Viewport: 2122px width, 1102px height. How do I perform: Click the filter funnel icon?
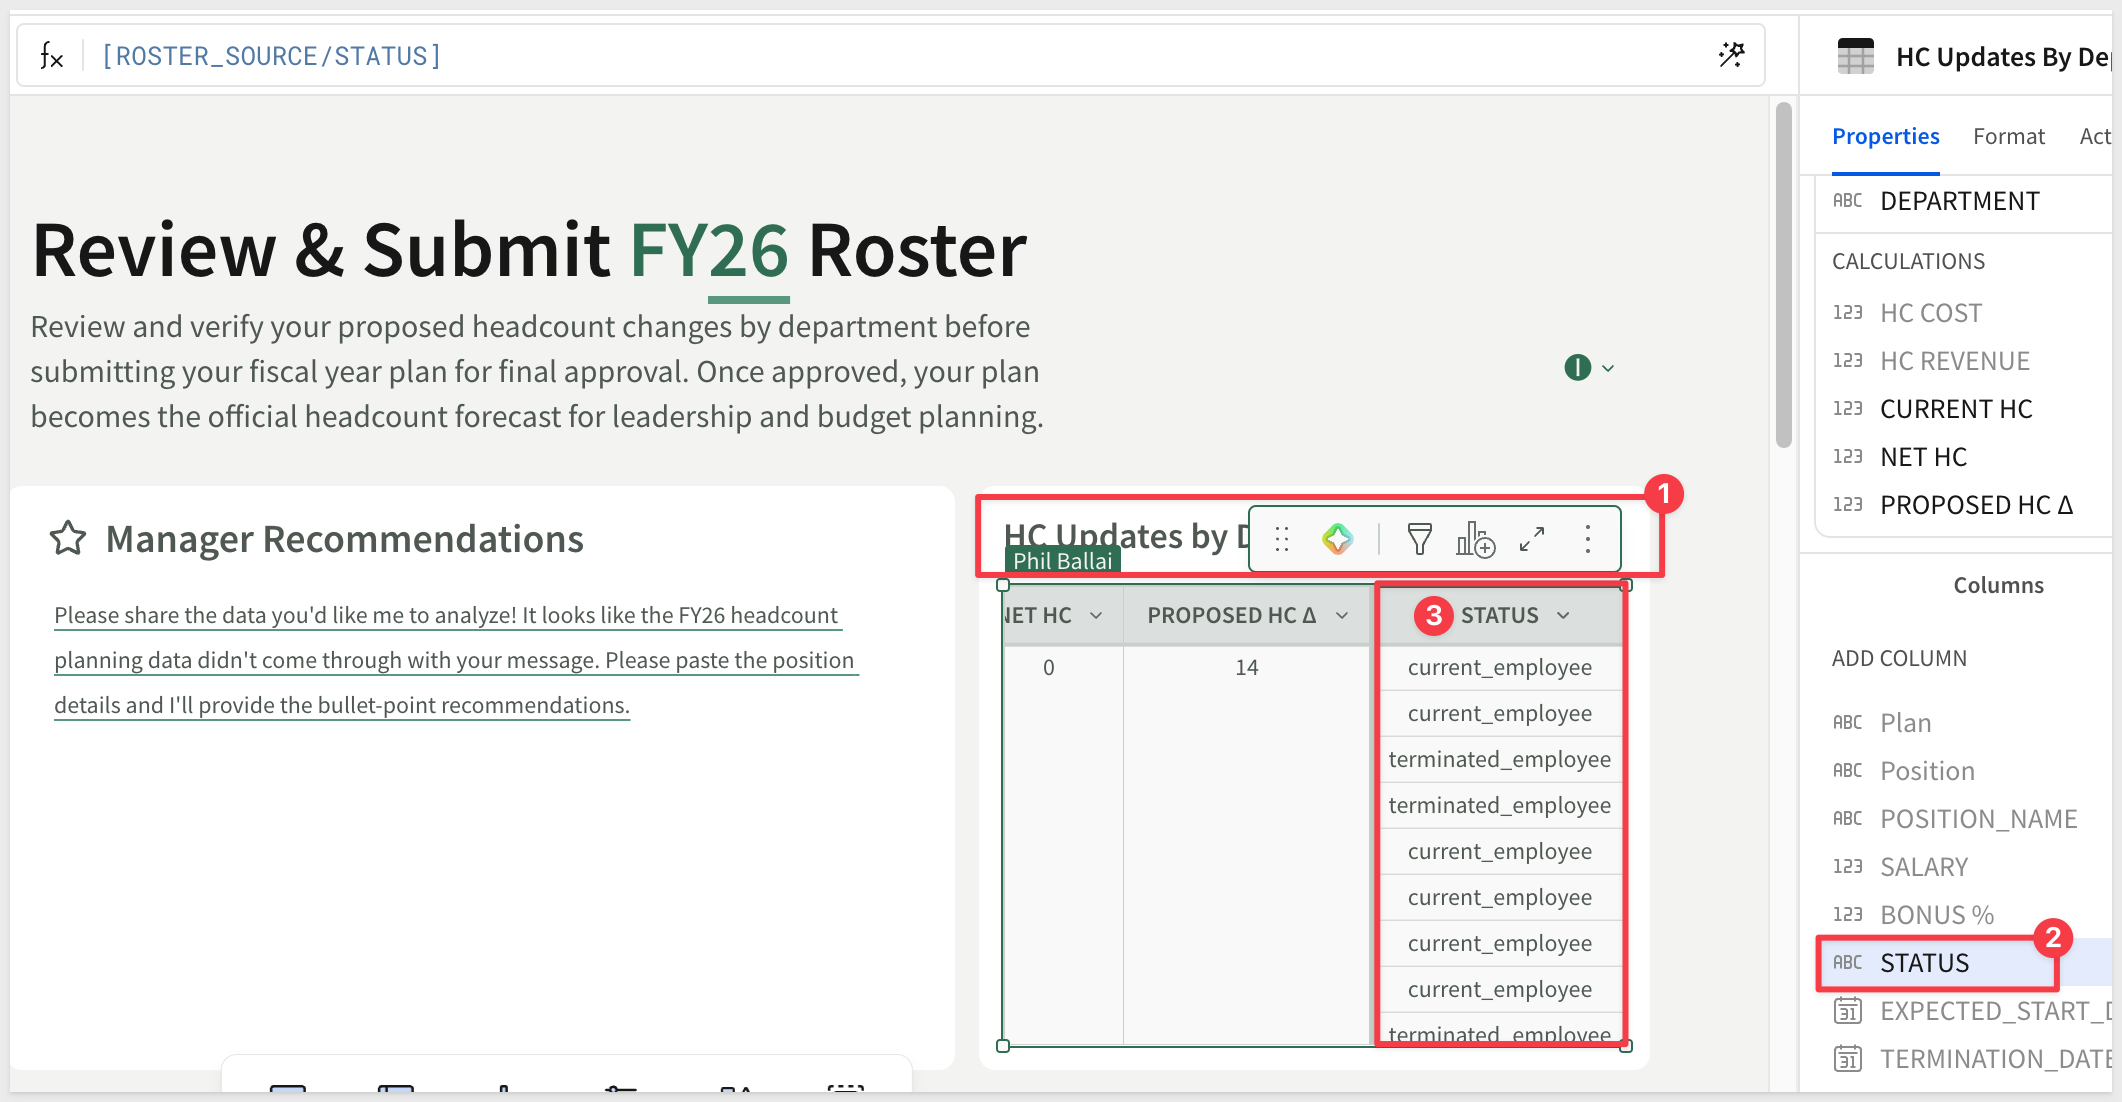tap(1419, 540)
